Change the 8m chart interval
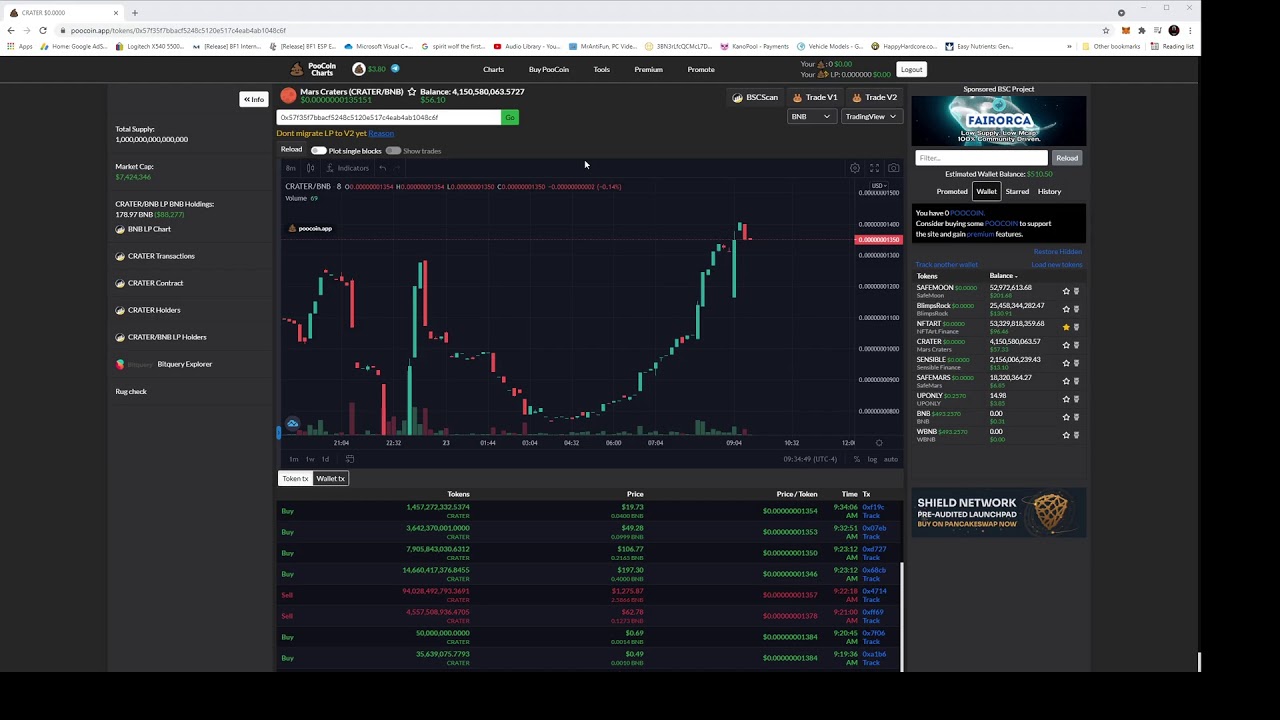 [x=291, y=168]
